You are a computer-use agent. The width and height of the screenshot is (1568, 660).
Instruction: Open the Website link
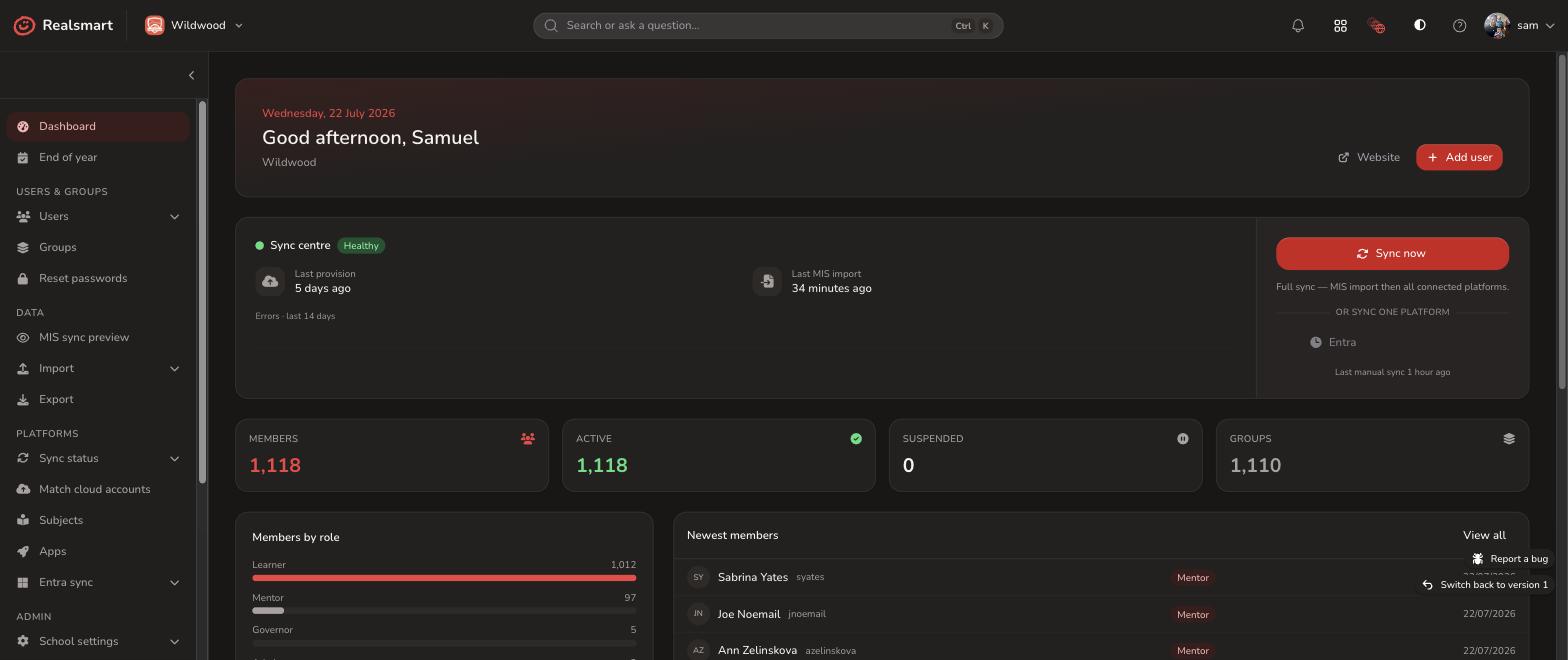click(1369, 157)
